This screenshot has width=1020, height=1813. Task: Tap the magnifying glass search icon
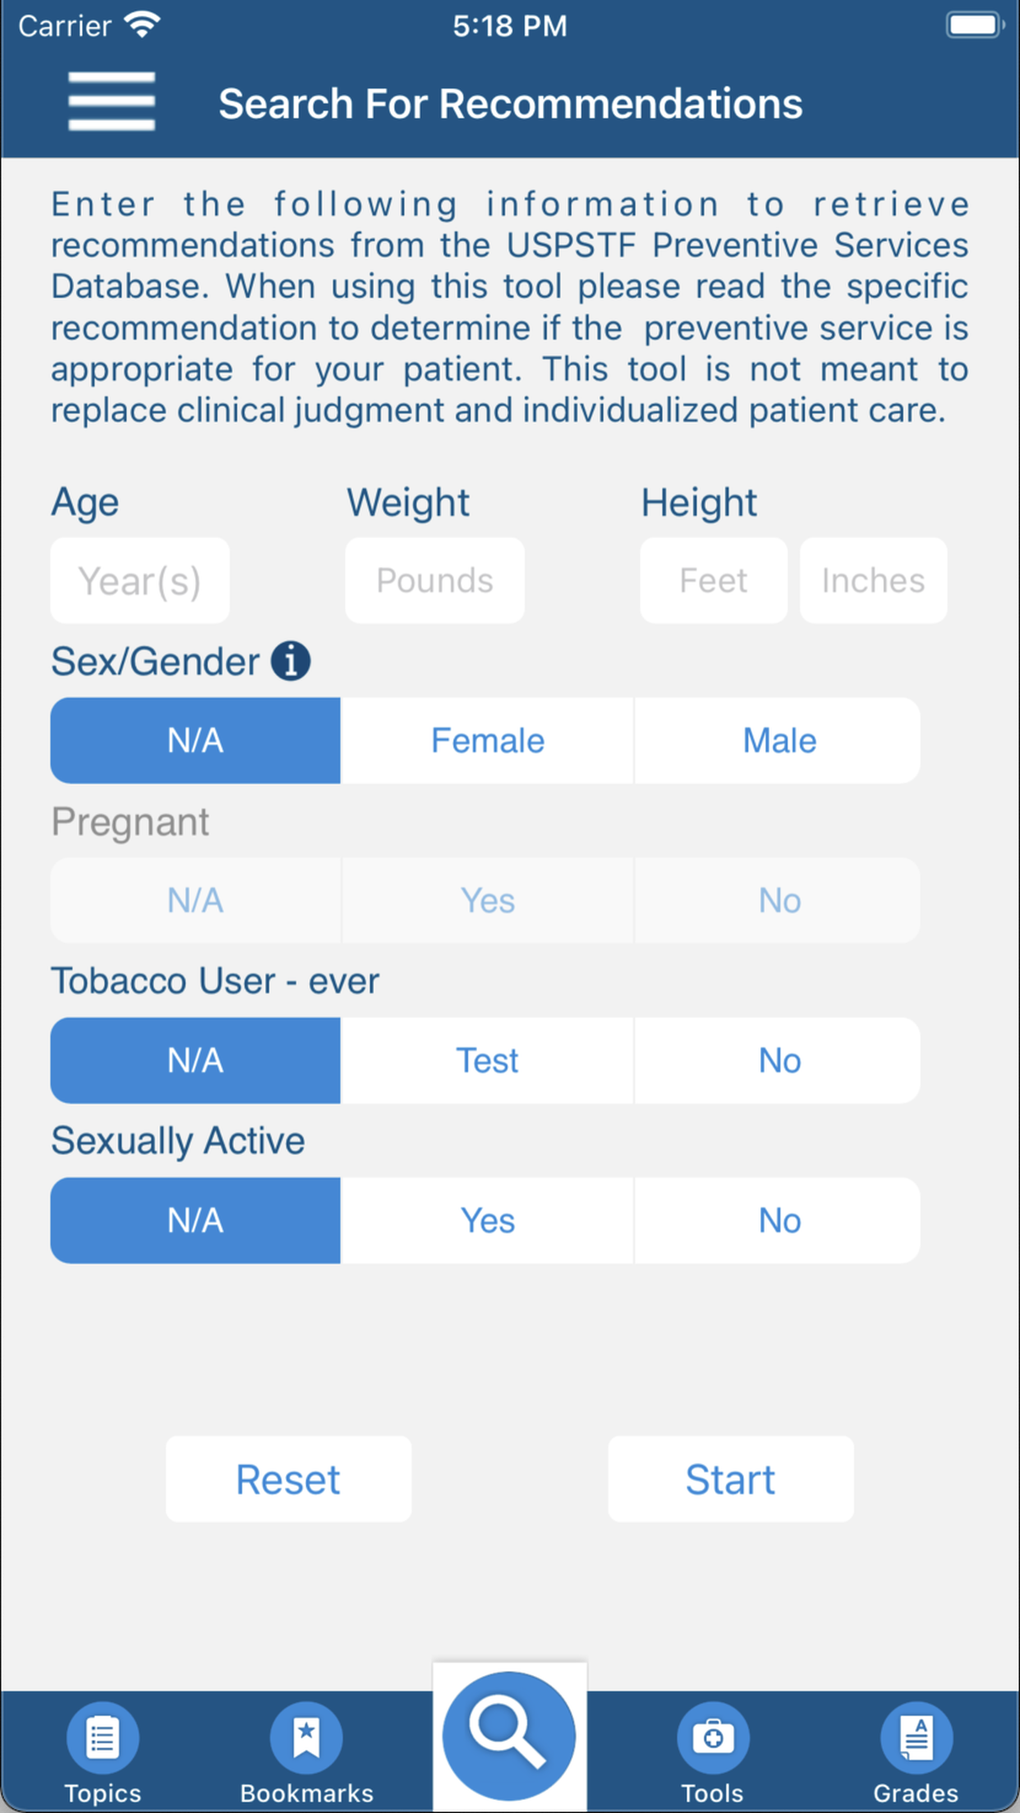click(x=509, y=1735)
